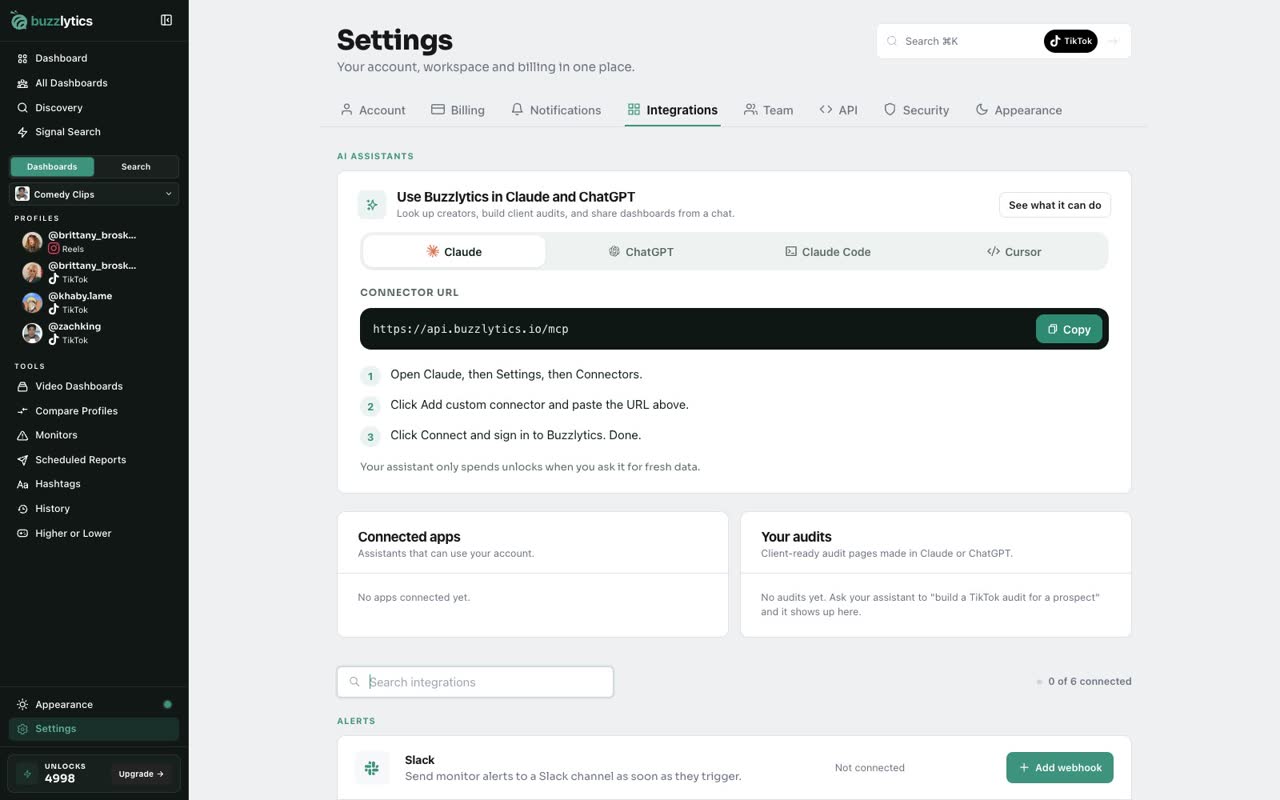This screenshot has height=800, width=1280.
Task: Open All Dashboards
Action: 94,83
